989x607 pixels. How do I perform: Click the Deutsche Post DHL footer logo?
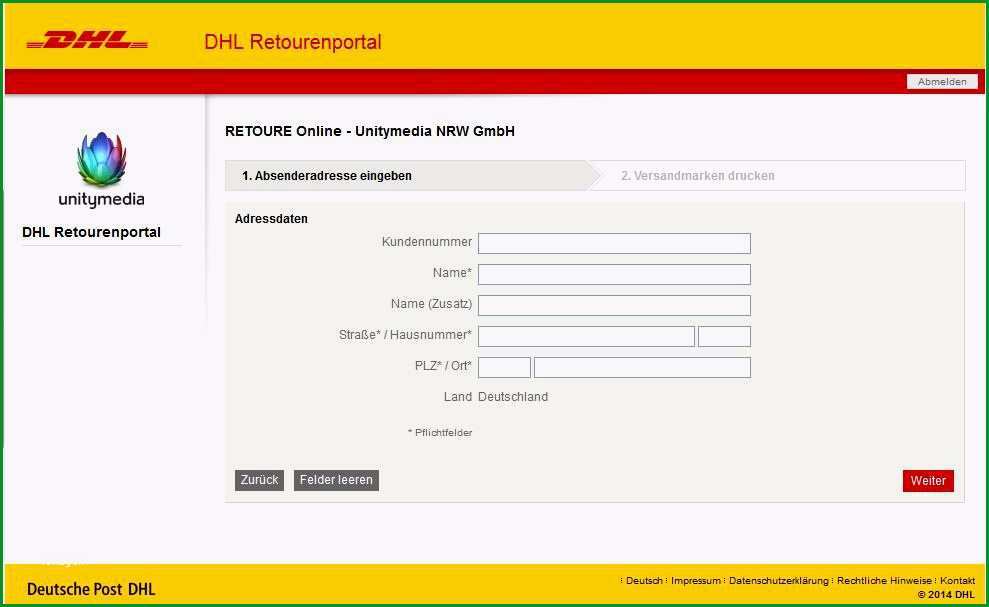[91, 589]
